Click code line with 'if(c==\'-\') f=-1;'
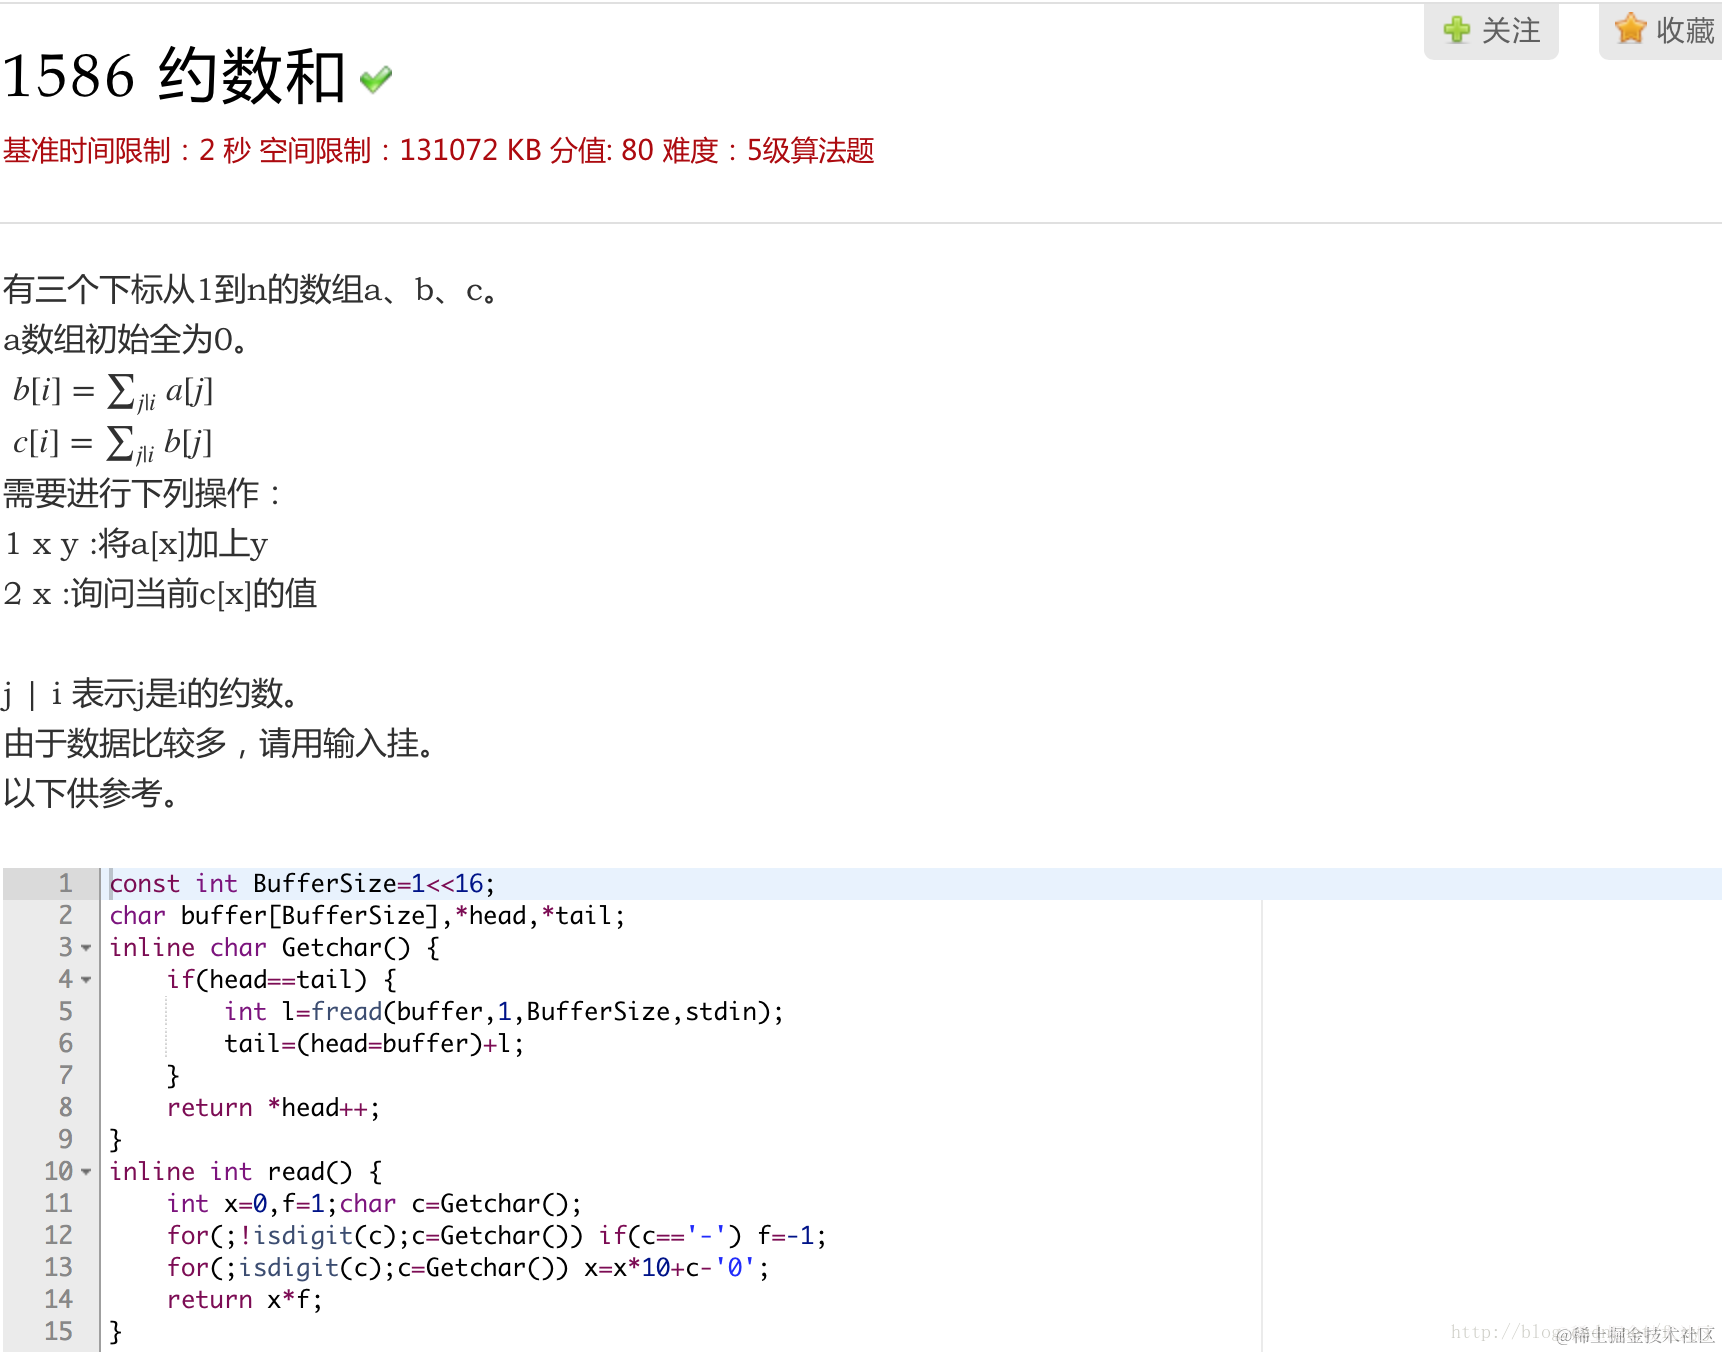Viewport: 1722px width, 1352px height. [x=497, y=1236]
